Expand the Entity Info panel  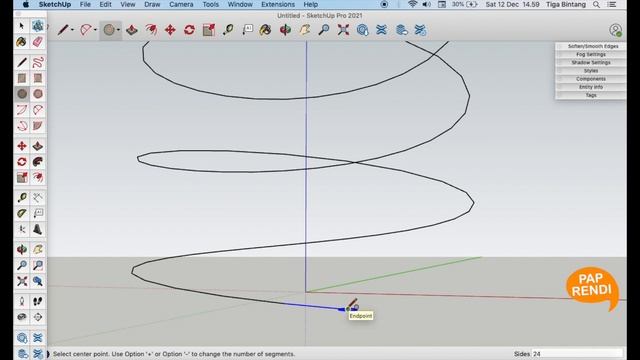coord(591,87)
